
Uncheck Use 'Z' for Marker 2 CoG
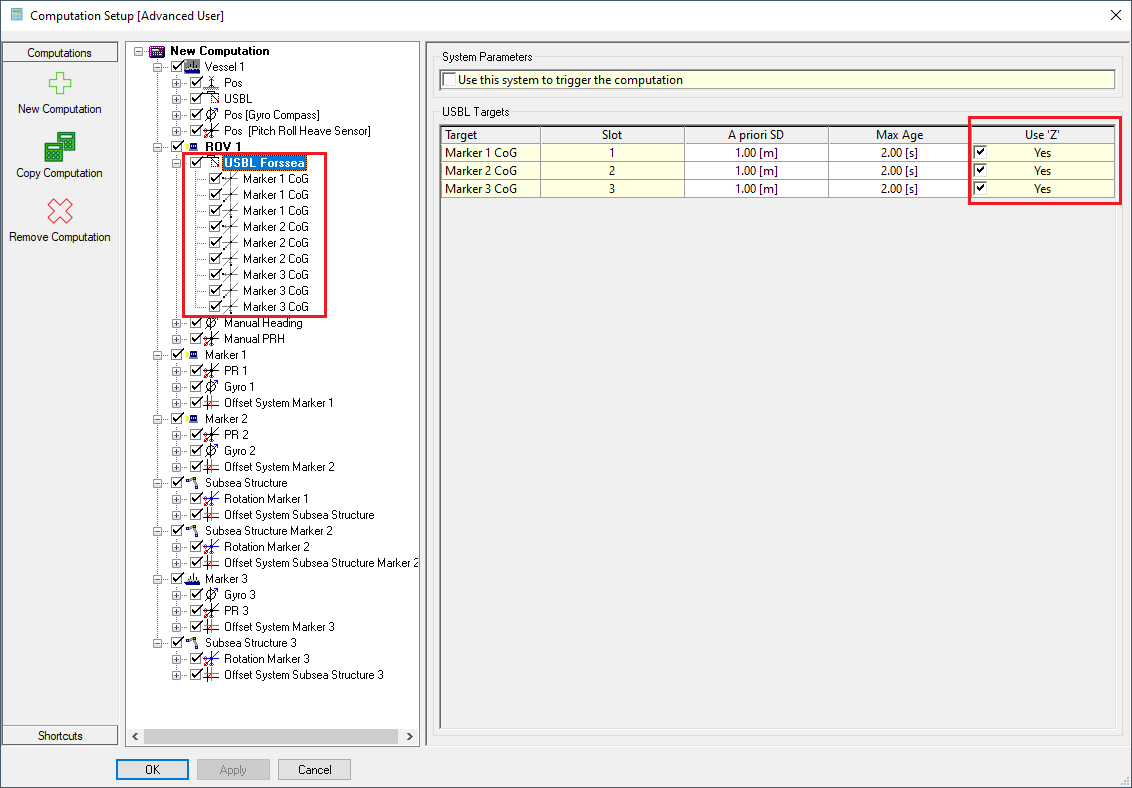pos(981,170)
